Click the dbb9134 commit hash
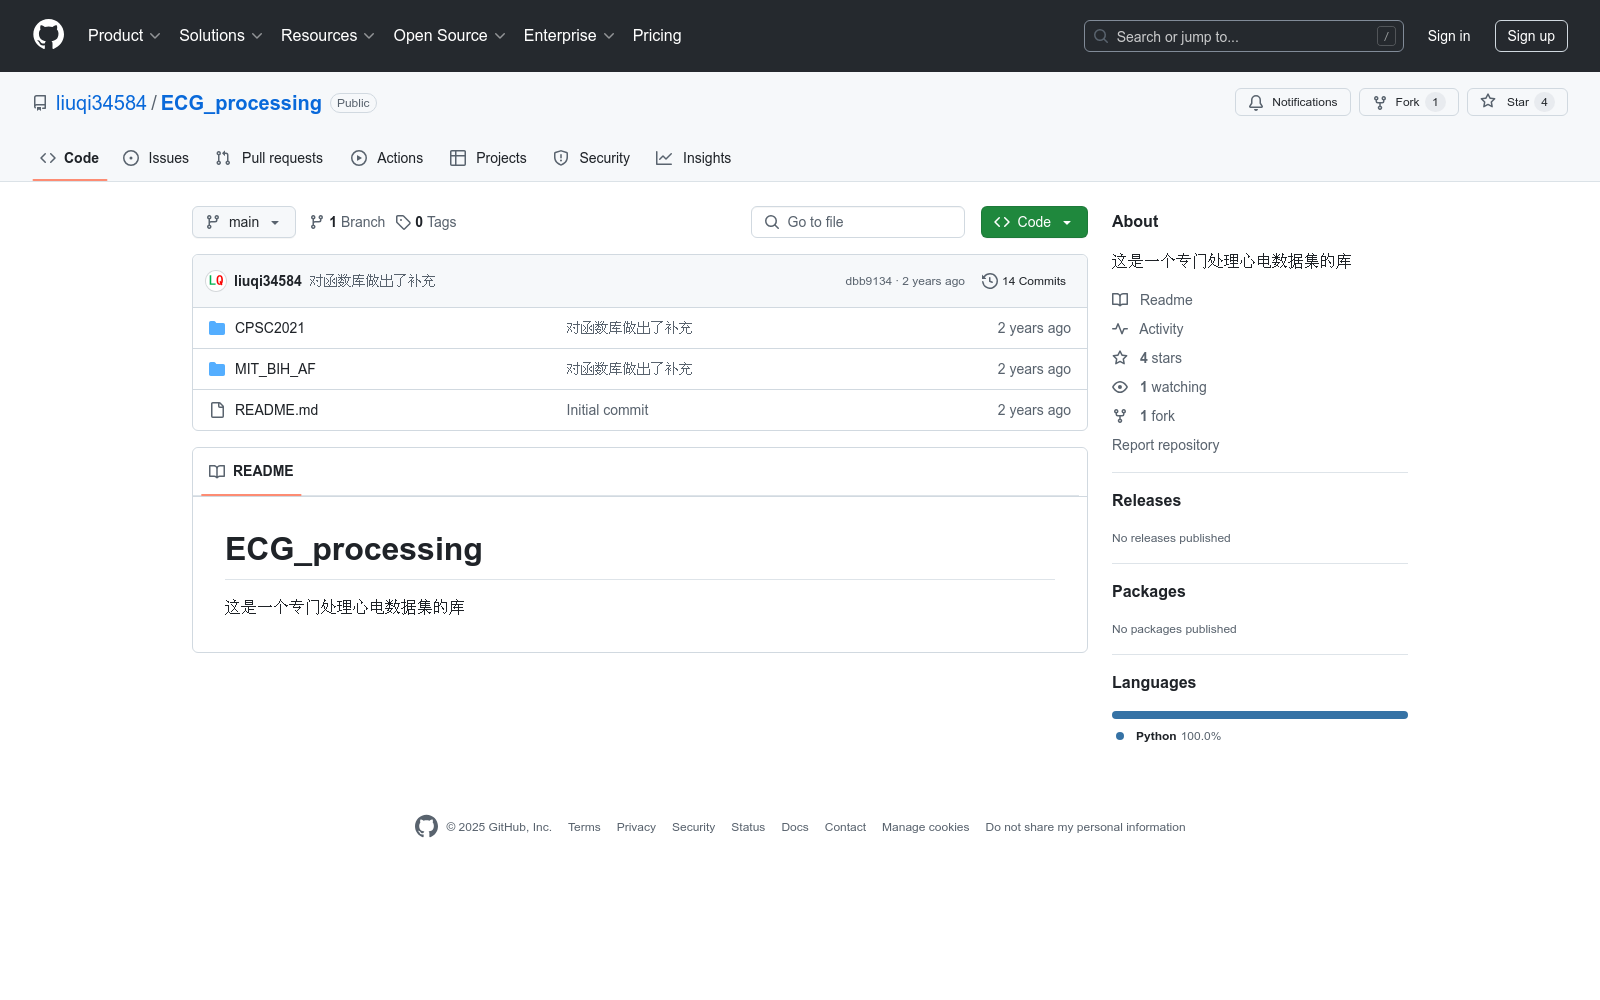The width and height of the screenshot is (1600, 1000). tap(868, 281)
